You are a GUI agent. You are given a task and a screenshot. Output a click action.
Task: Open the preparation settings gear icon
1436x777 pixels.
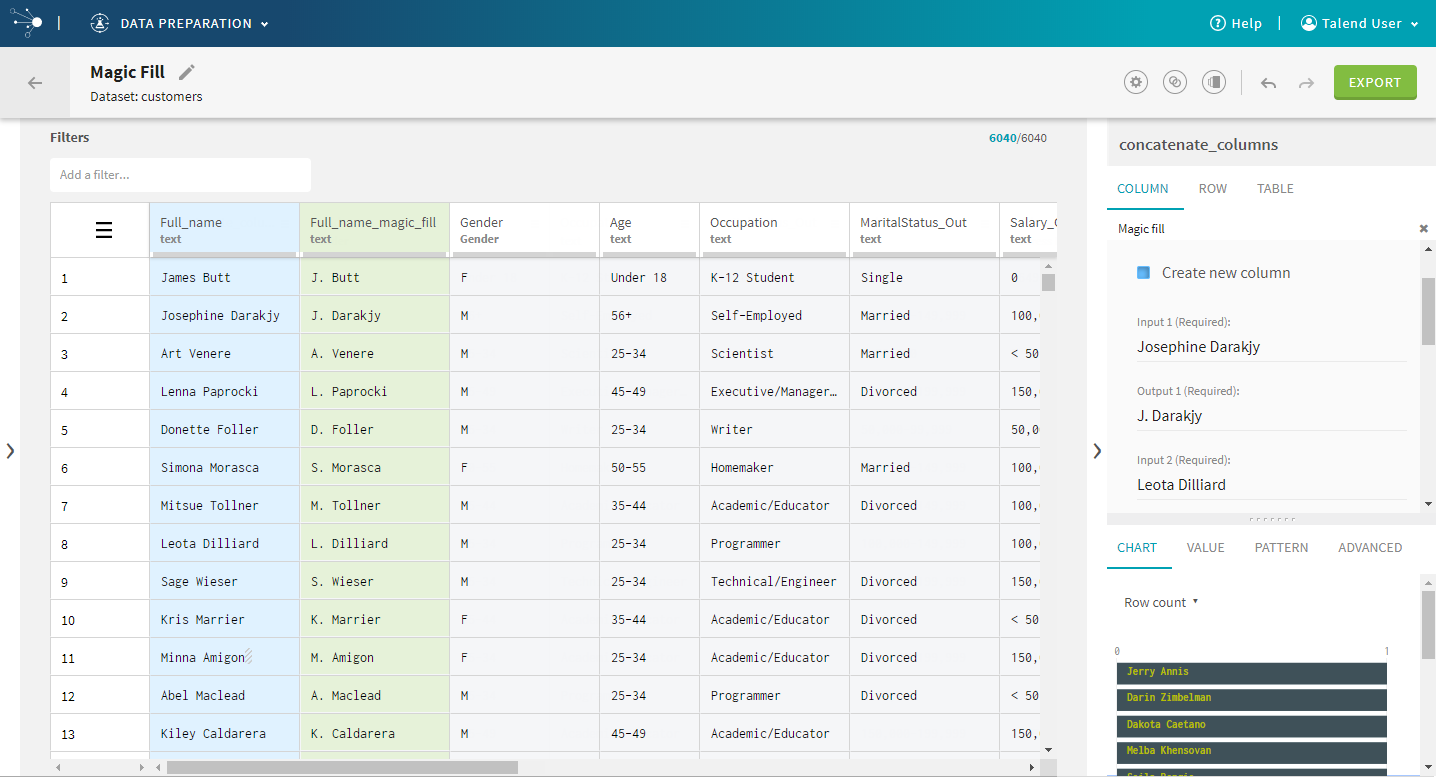pos(1135,83)
